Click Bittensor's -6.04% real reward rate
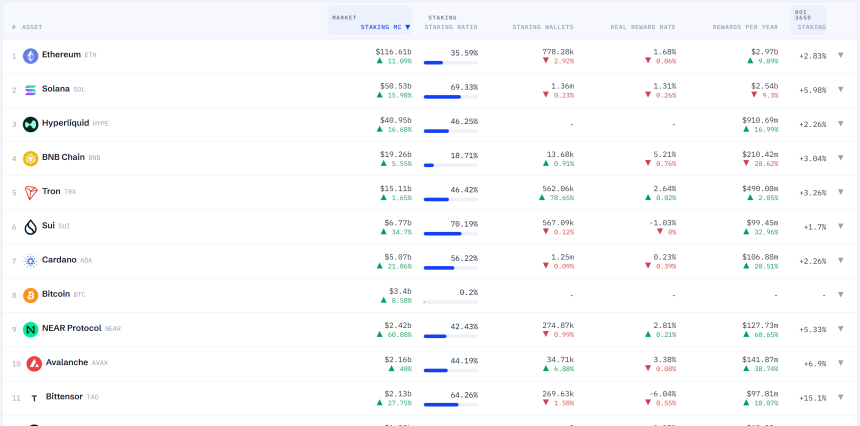This screenshot has height=426, width=860. coord(662,394)
